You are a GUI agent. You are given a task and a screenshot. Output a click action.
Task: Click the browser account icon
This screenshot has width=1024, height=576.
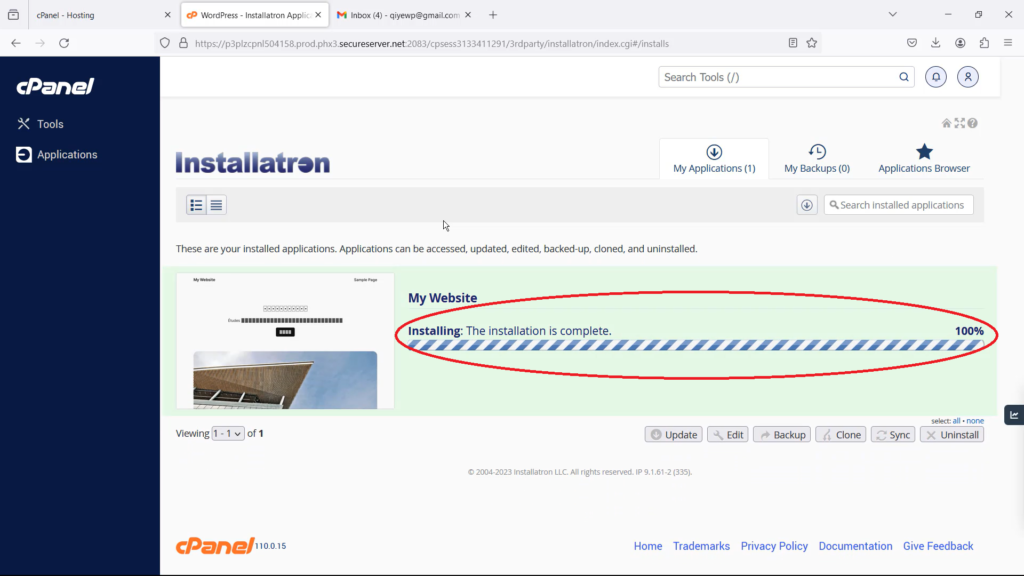(960, 43)
